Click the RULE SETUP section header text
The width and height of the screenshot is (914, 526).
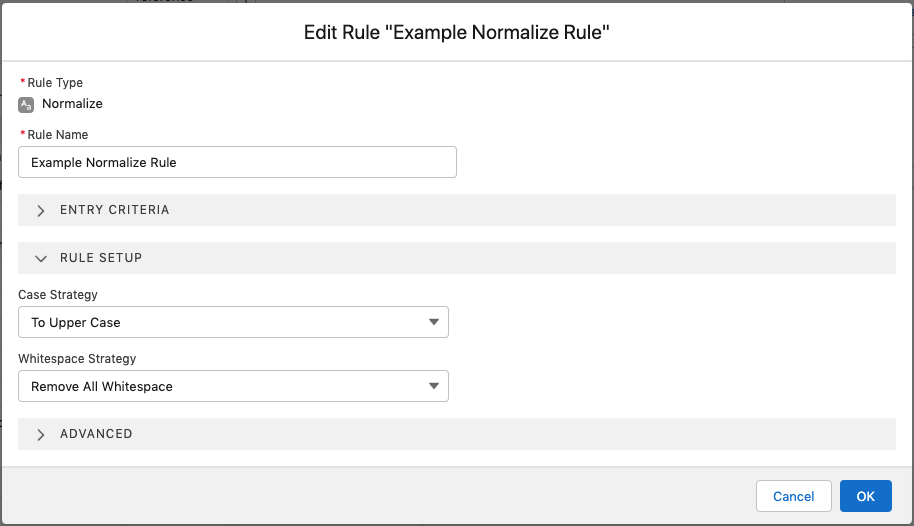(101, 258)
